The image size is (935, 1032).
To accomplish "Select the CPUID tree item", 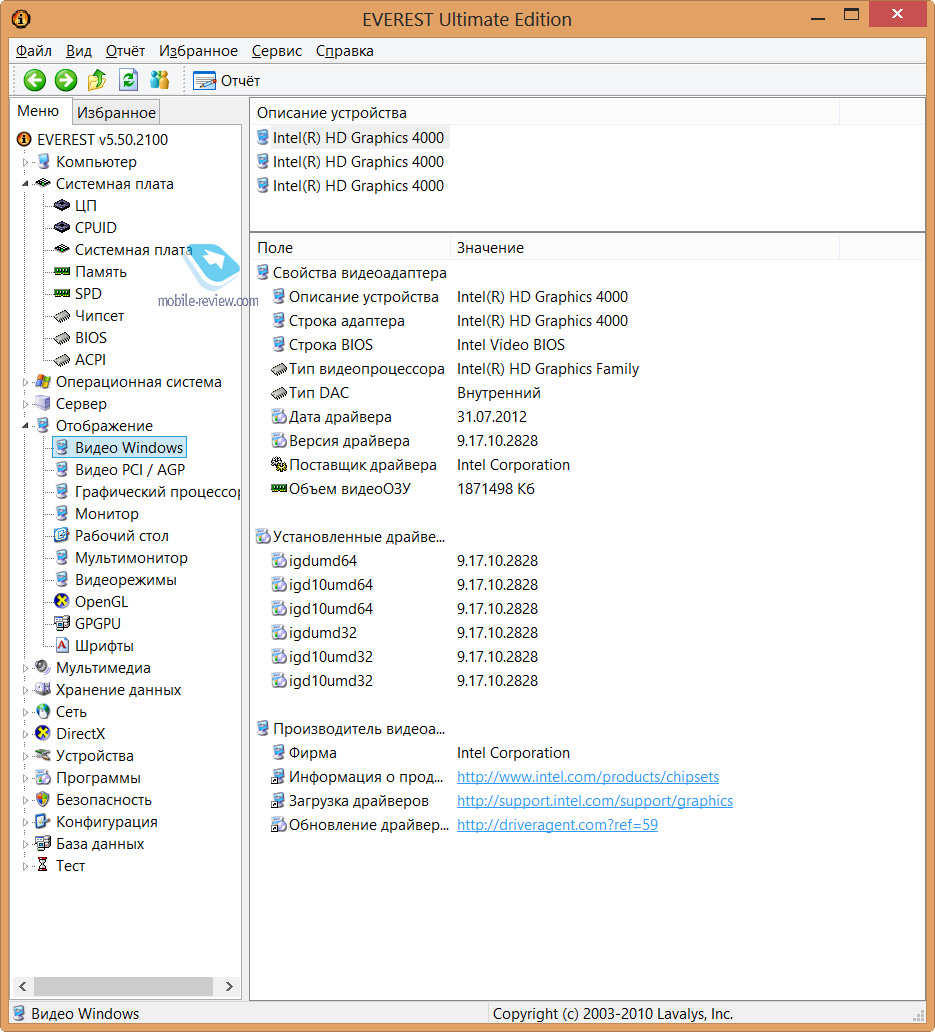I will [95, 228].
